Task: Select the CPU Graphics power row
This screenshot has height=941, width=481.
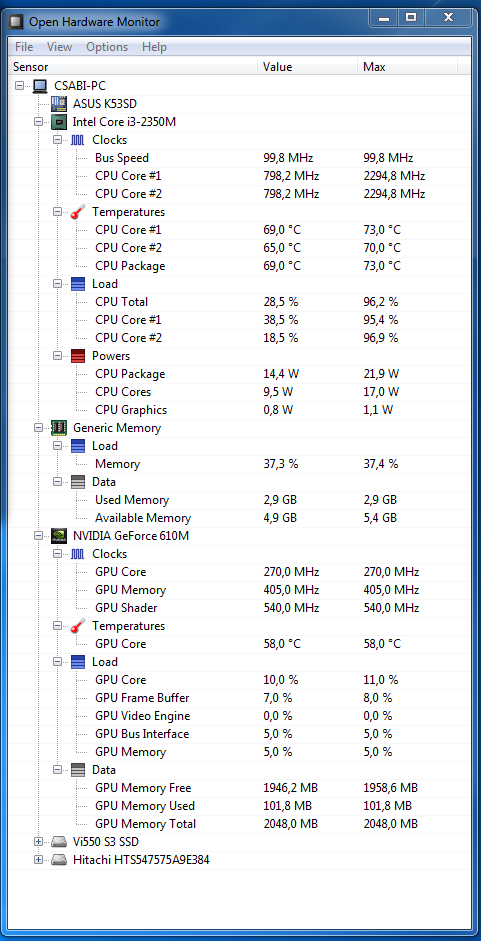Action: [240, 410]
